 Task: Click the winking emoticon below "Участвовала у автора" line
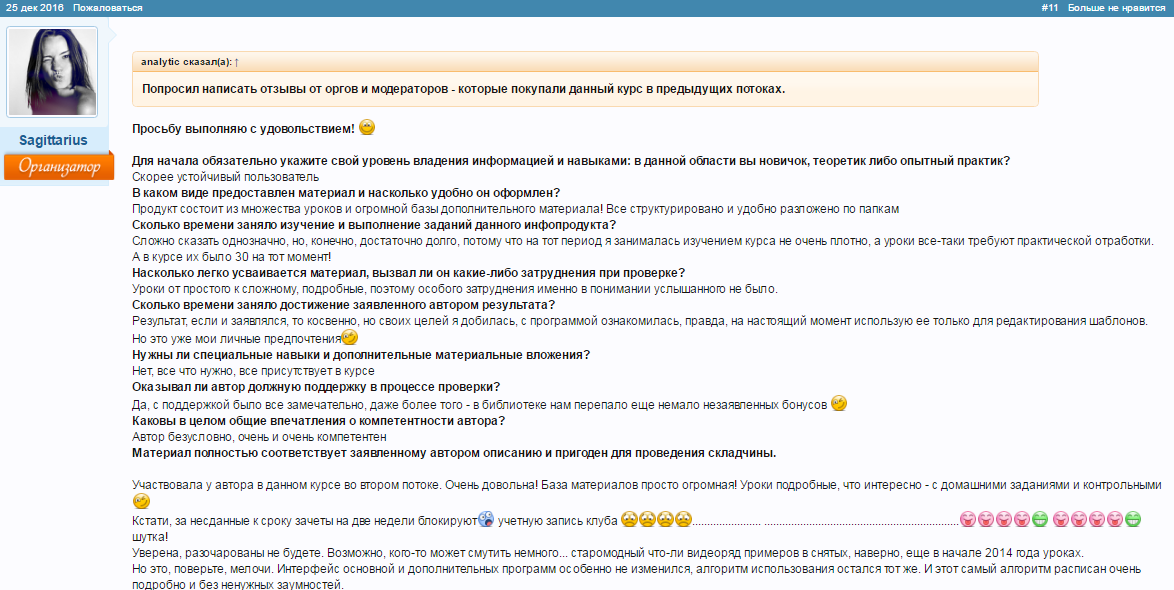(141, 501)
